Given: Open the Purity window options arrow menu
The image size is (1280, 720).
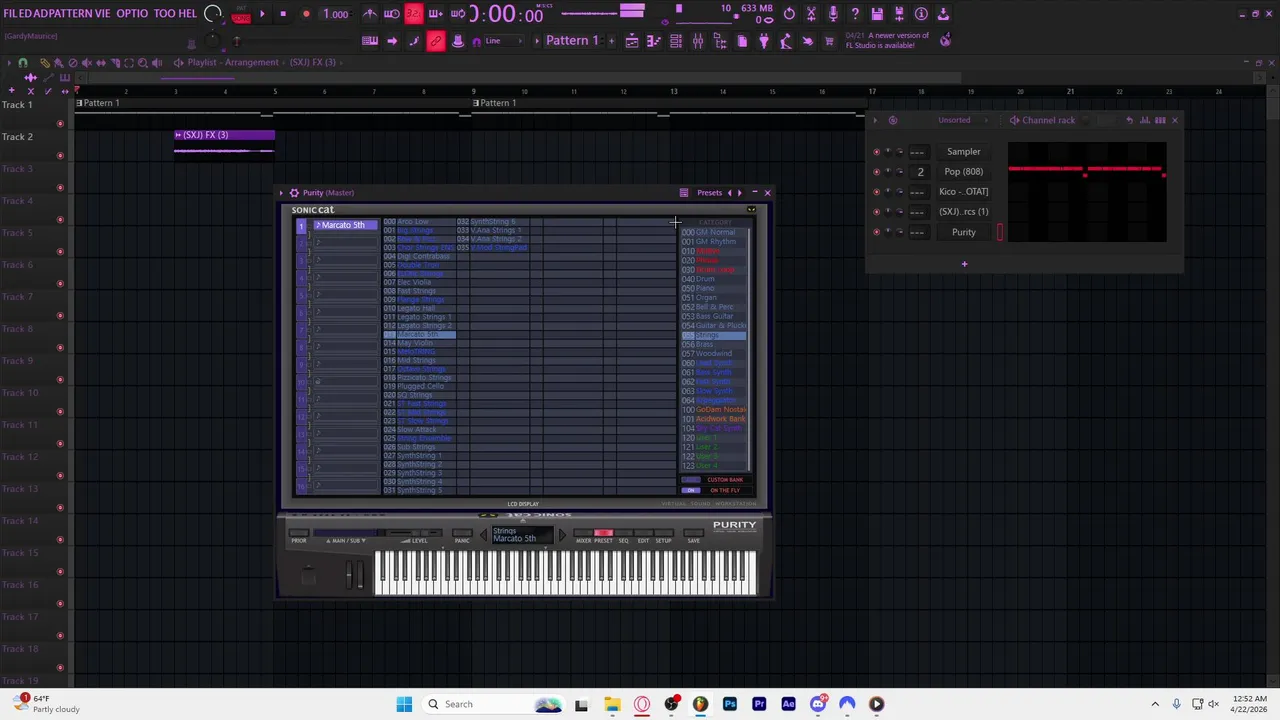Looking at the screenshot, I should pos(281,192).
